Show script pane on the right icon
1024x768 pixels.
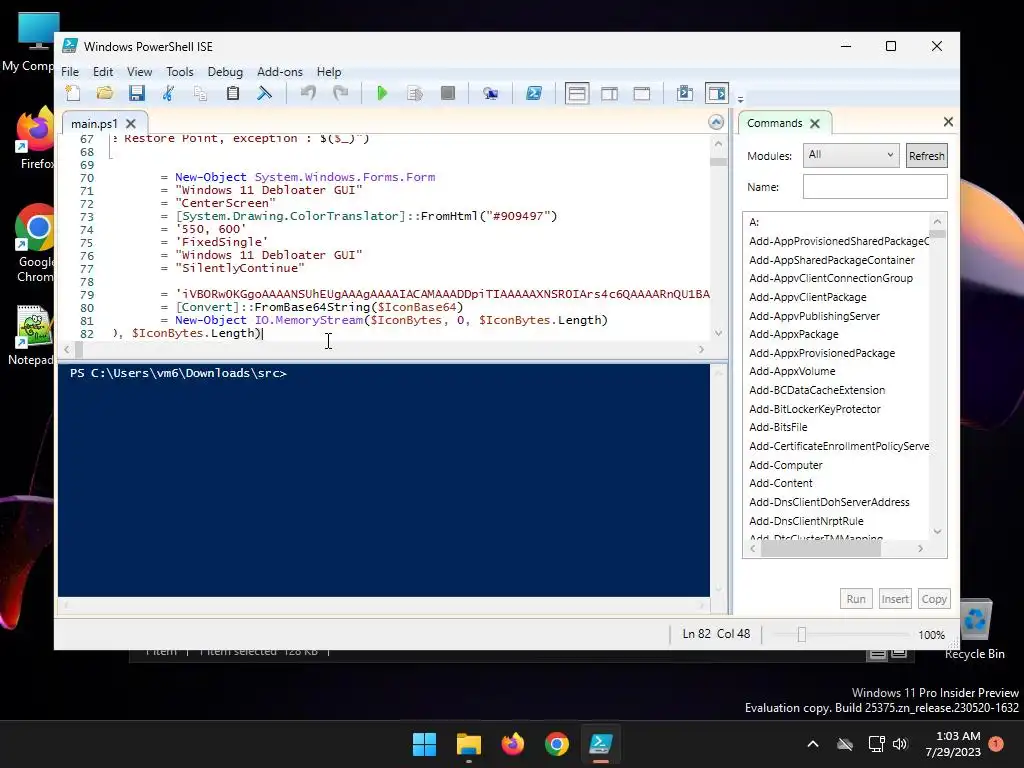[609, 93]
